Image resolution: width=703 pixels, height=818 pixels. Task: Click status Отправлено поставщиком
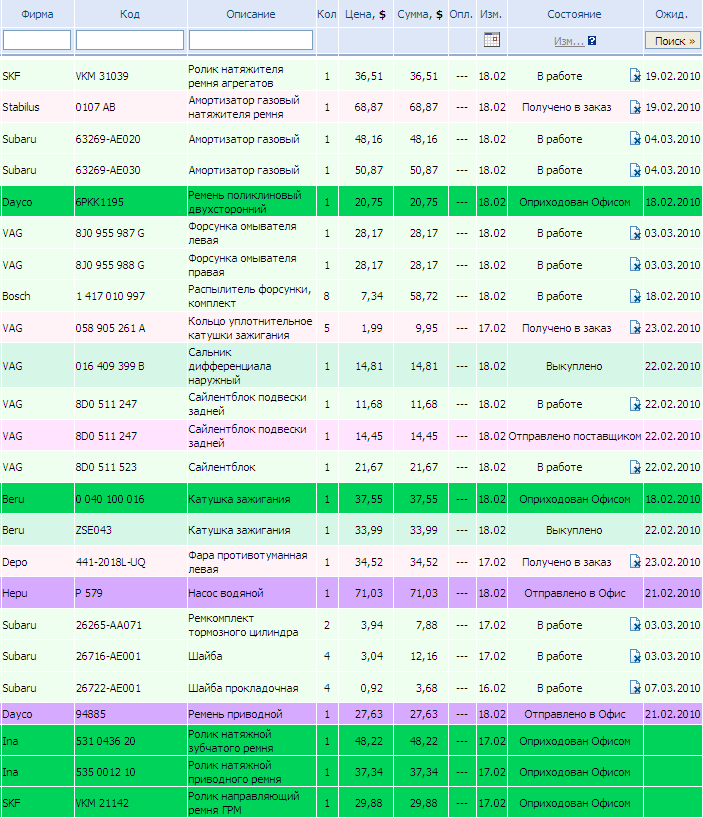[x=575, y=436]
